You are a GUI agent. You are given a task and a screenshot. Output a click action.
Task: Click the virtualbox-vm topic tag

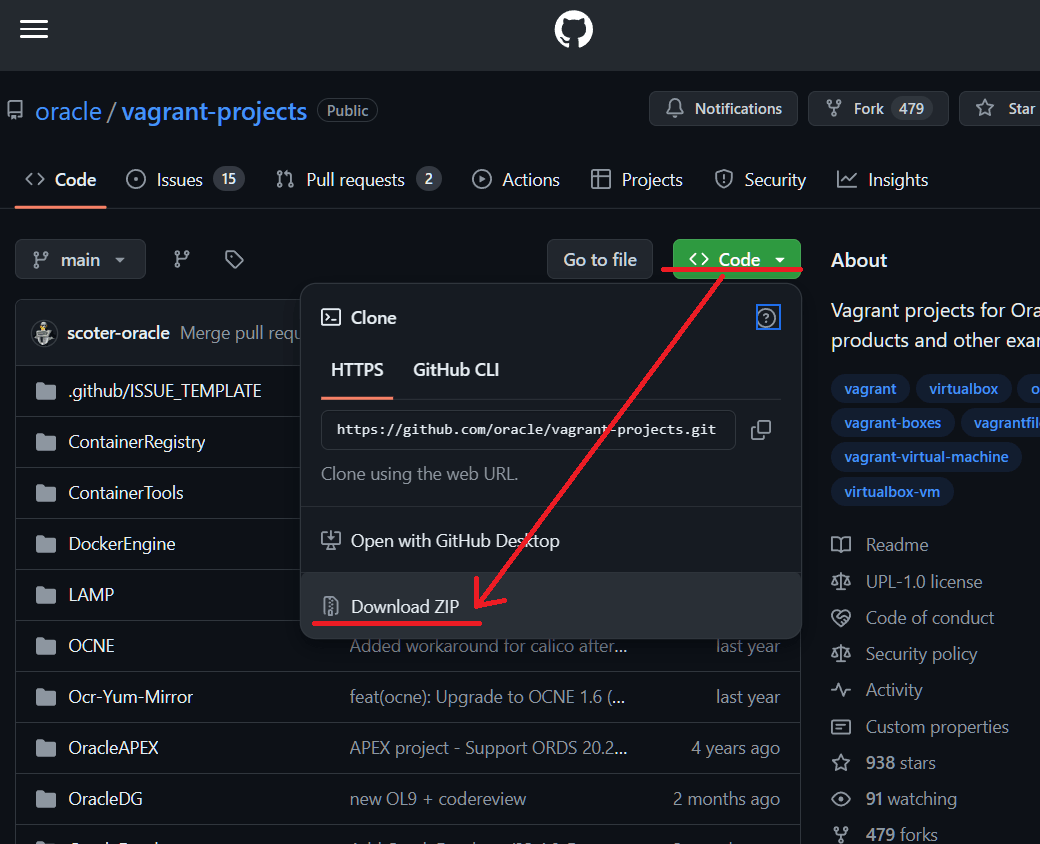tap(891, 492)
